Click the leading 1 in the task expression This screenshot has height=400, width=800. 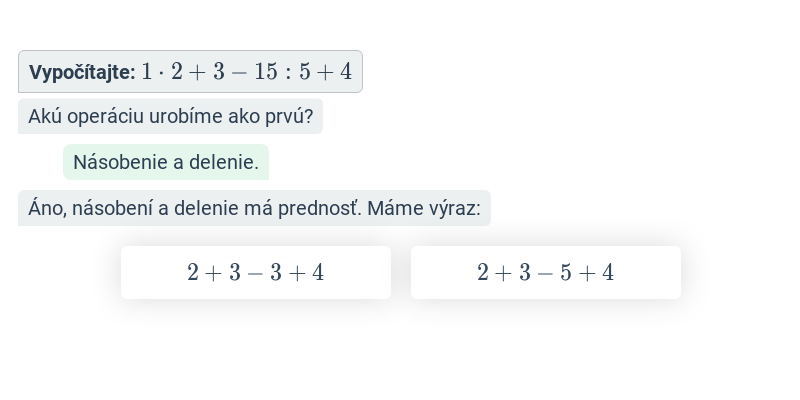point(147,72)
